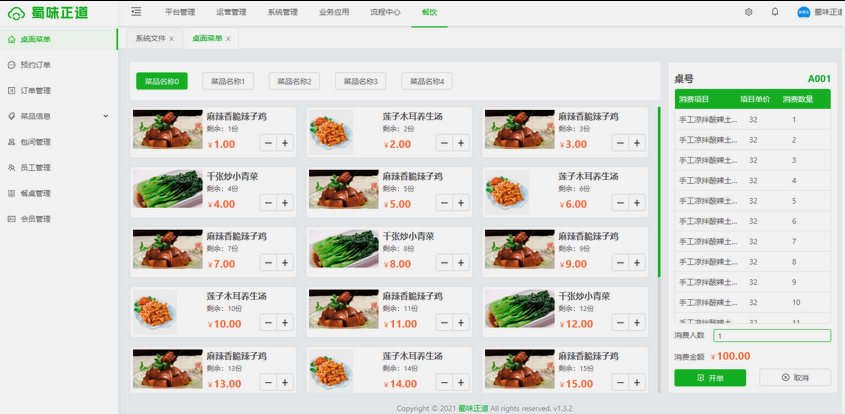Select category 菜品名称3
This screenshot has width=845, height=414.
tap(361, 81)
